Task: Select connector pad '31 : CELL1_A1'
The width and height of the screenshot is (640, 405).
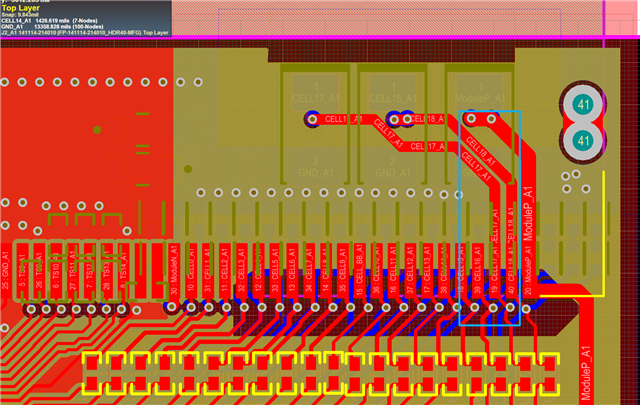Action: coord(207,271)
